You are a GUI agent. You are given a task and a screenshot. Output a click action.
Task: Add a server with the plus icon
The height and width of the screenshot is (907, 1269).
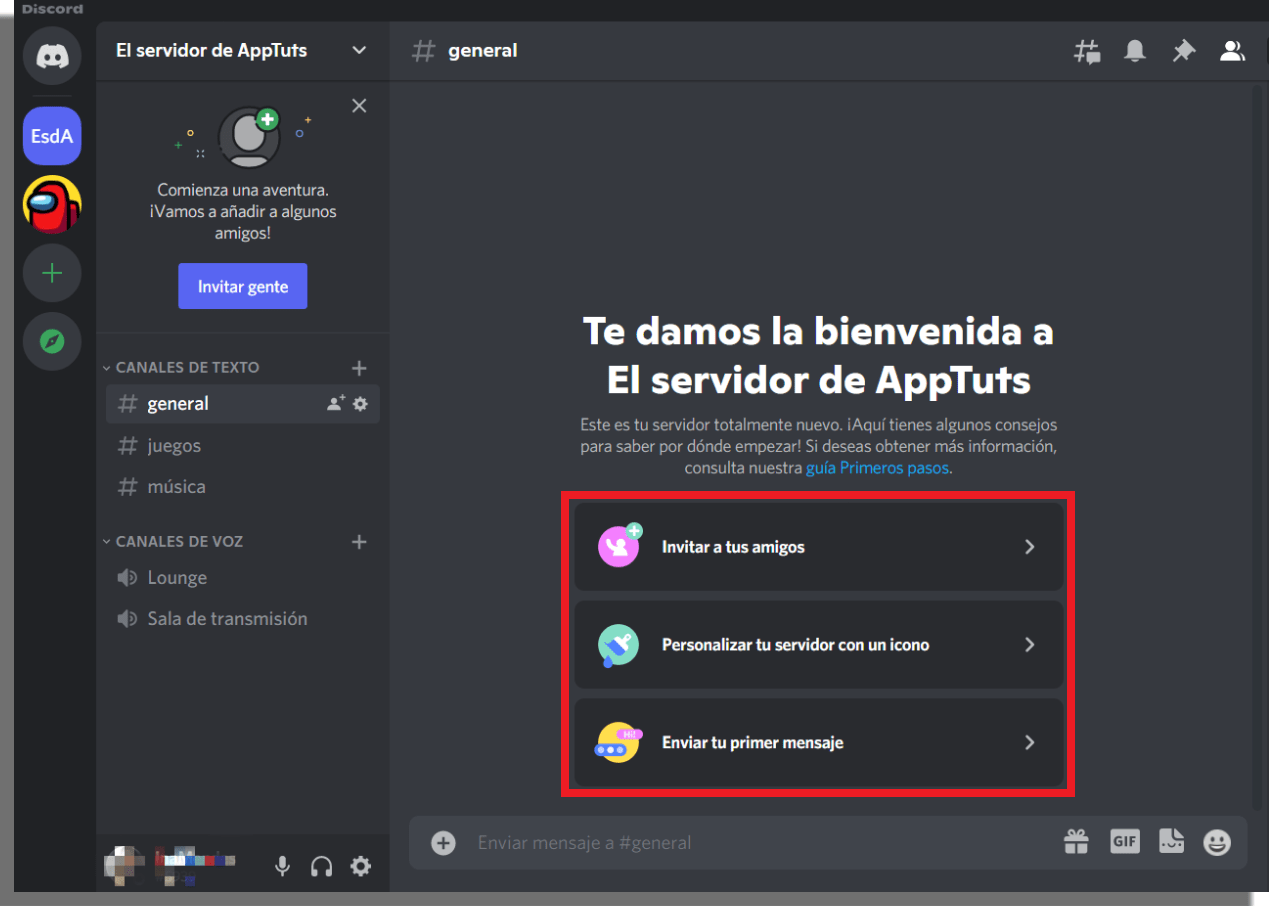tap(52, 273)
